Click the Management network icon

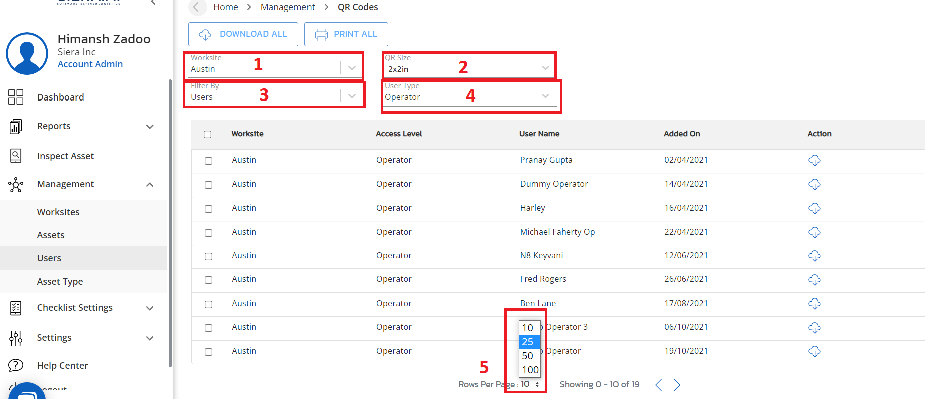coord(15,185)
